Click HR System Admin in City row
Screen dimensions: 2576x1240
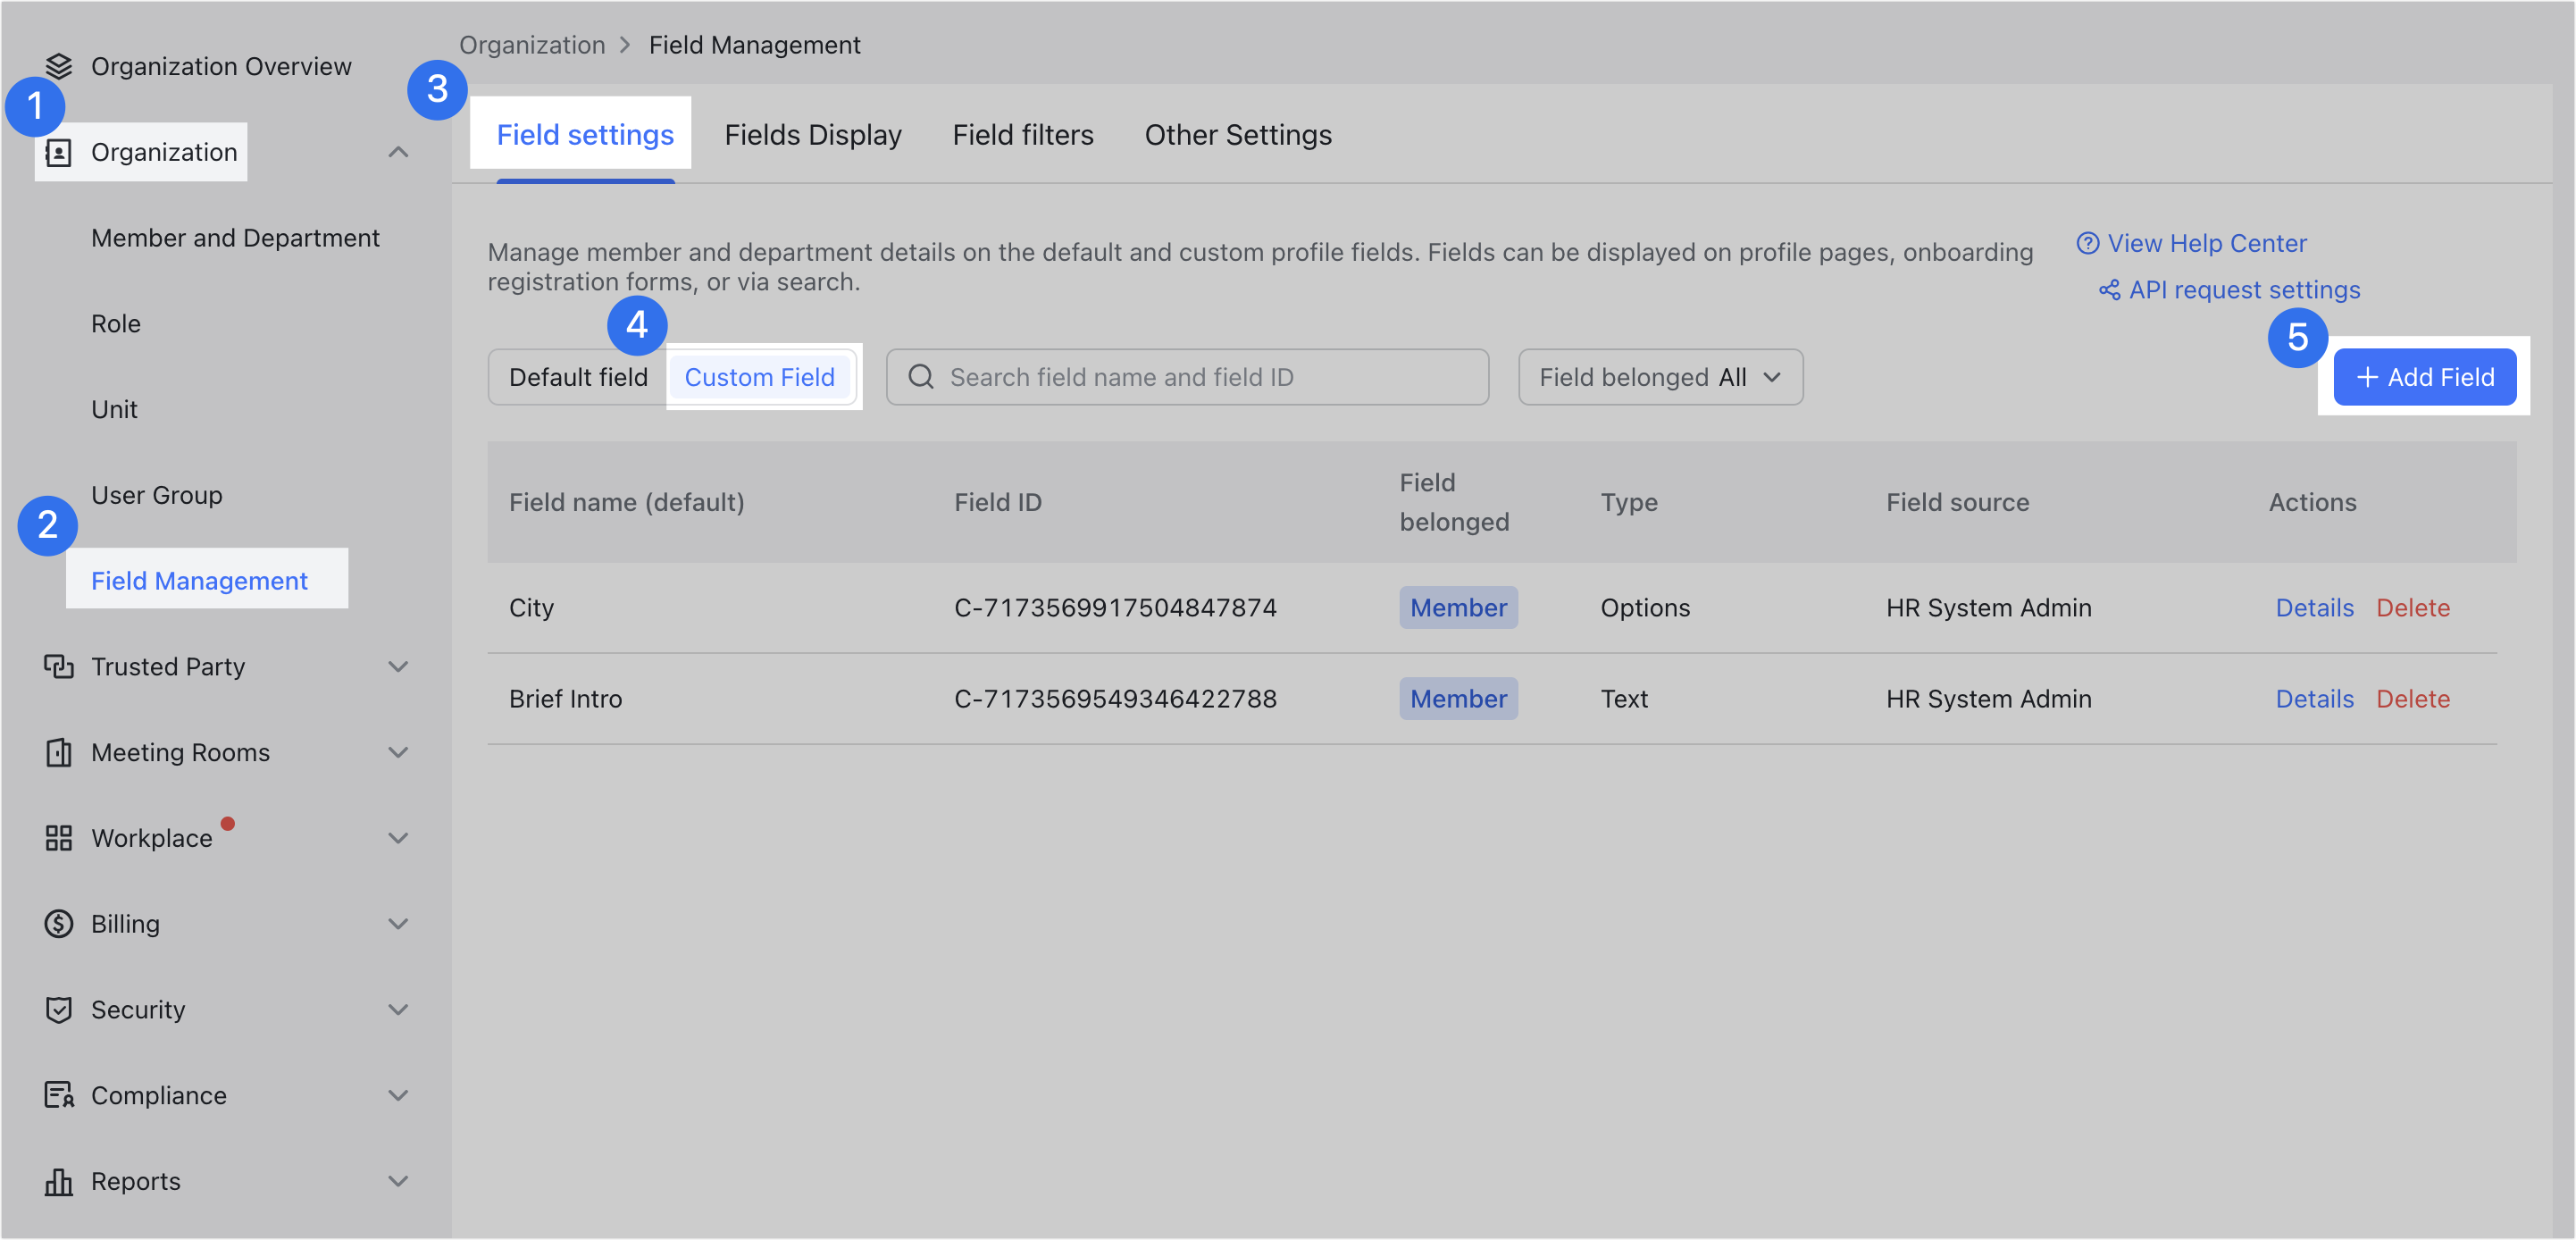(1988, 608)
